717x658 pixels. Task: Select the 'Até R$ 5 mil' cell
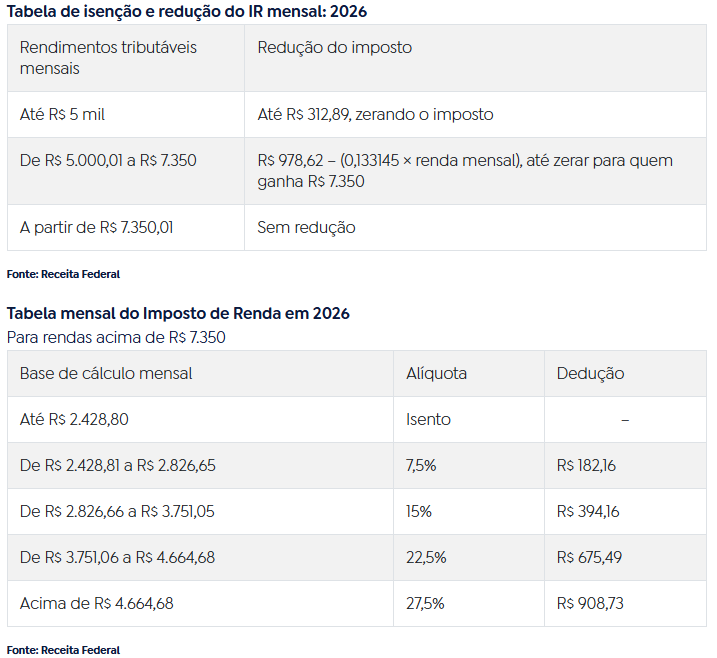[62, 114]
